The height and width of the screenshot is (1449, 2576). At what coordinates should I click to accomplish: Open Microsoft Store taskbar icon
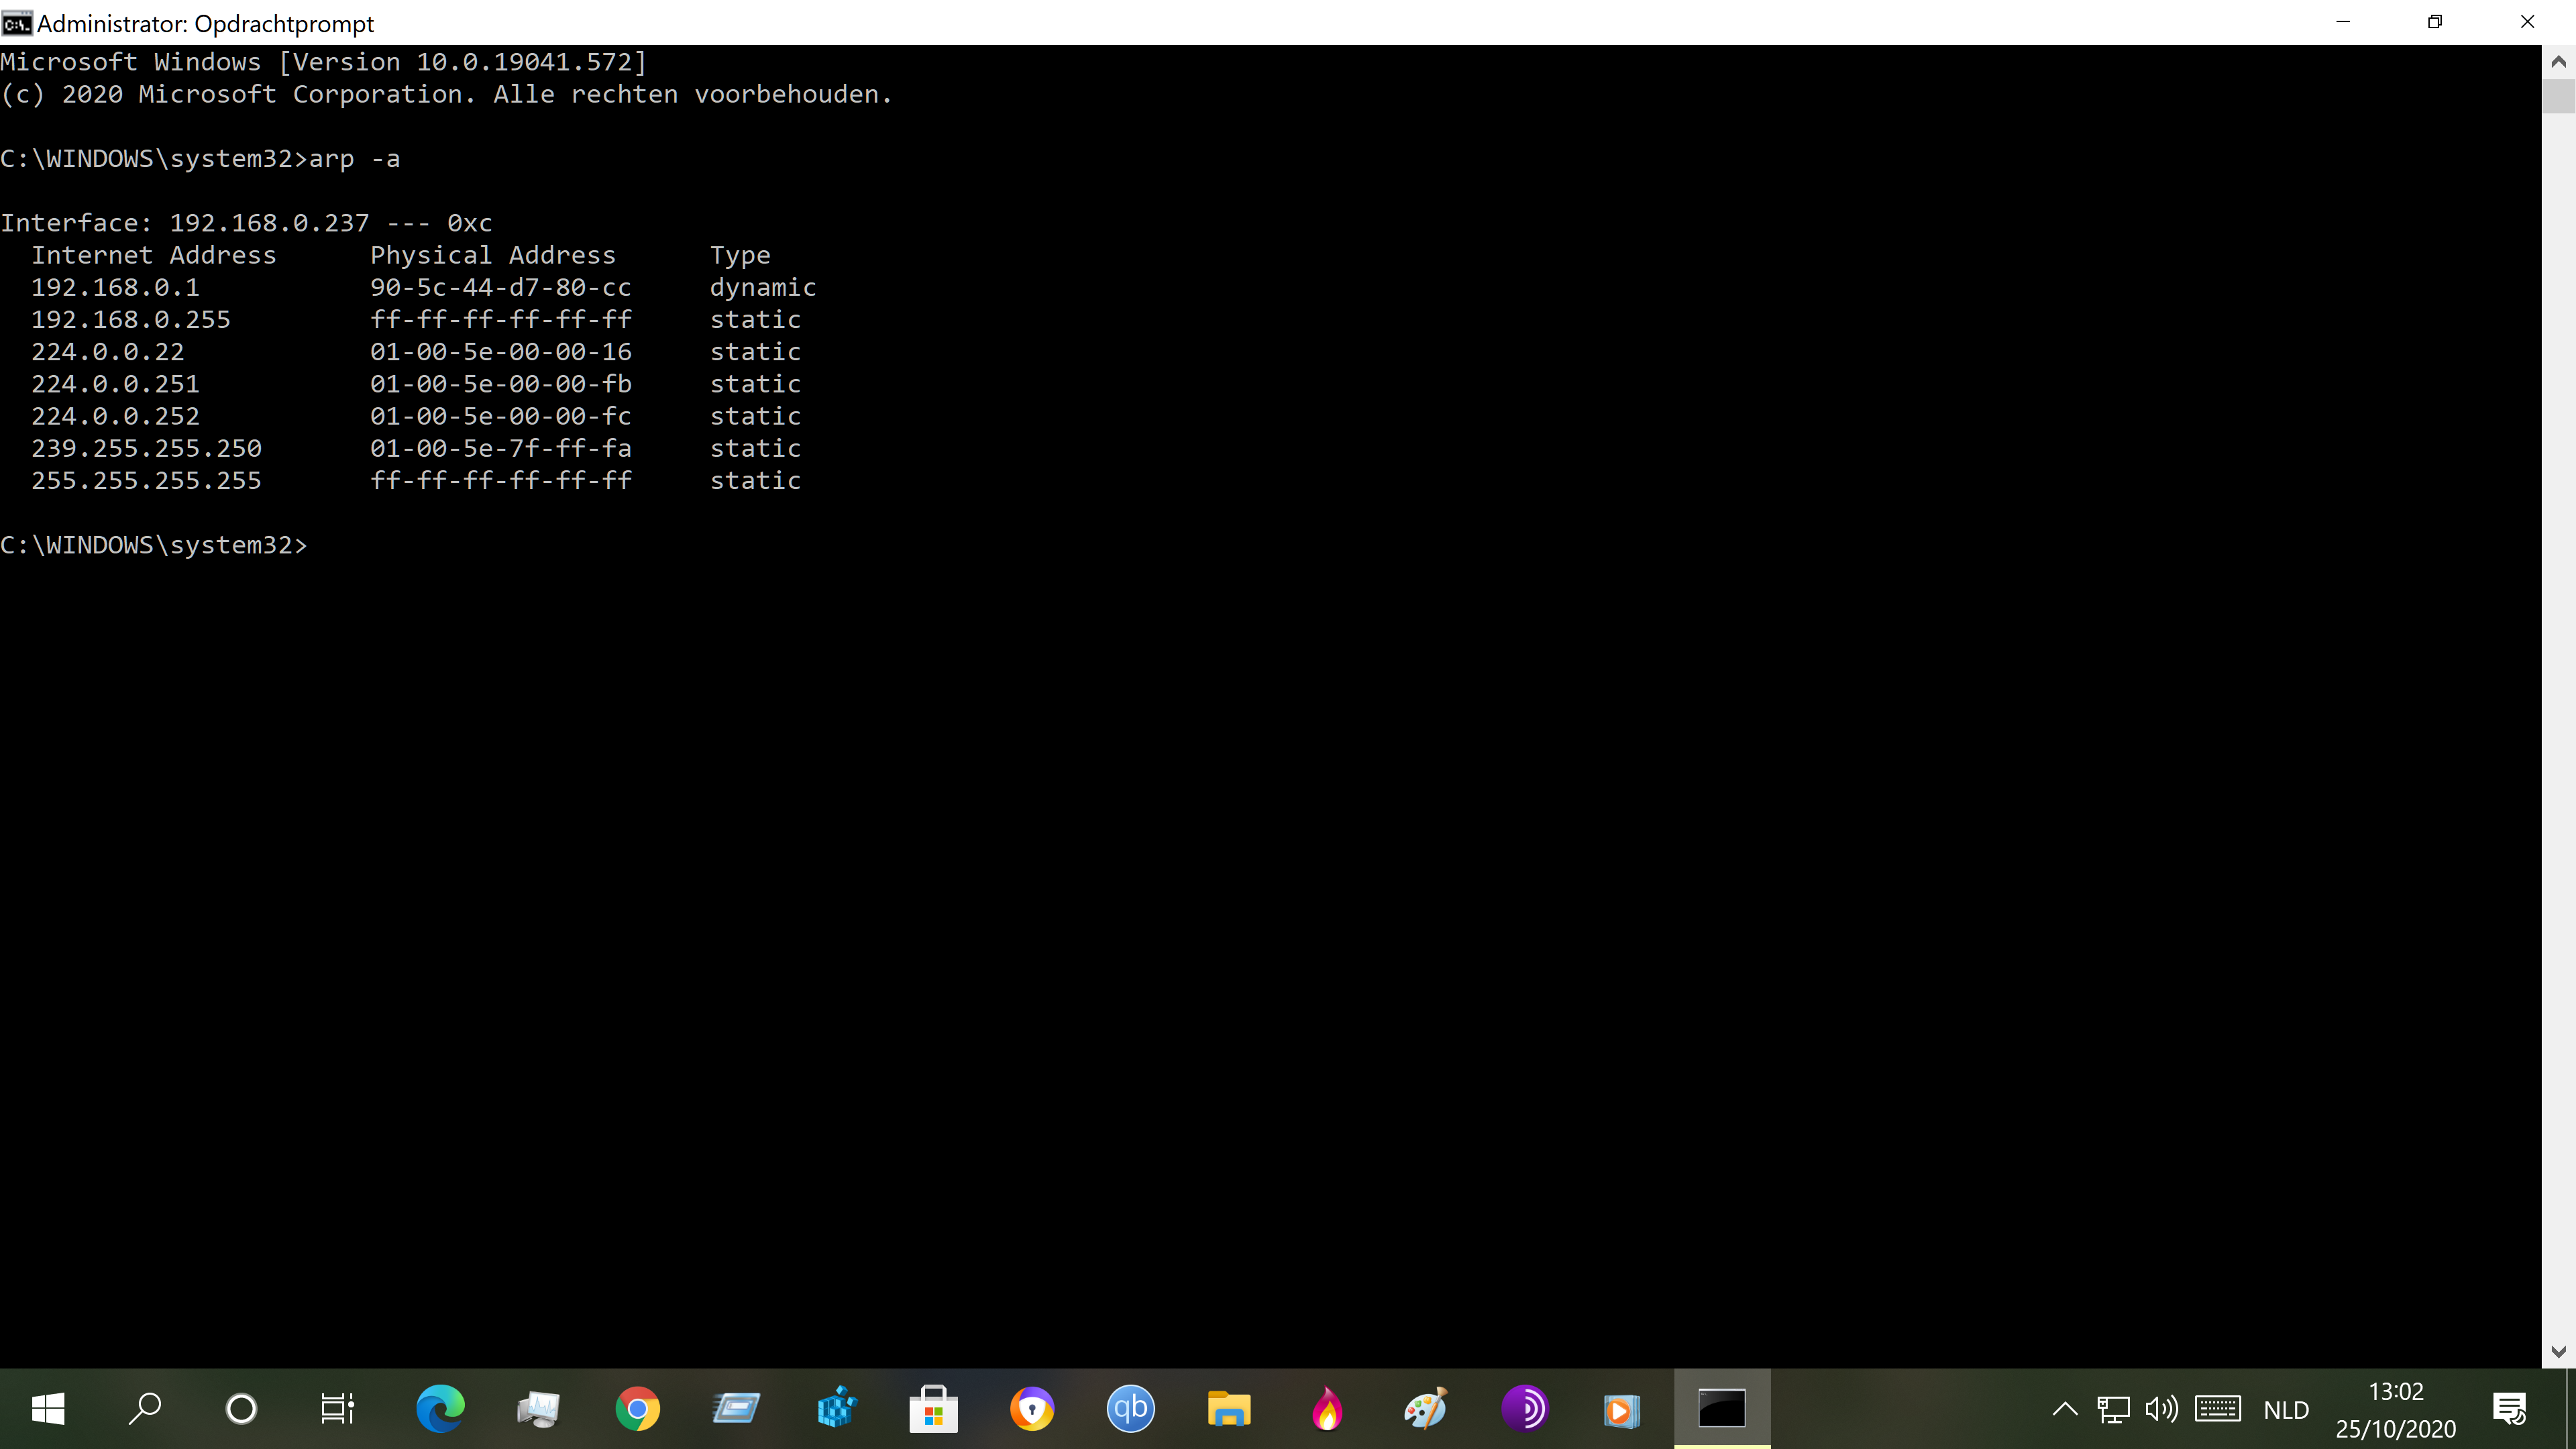pos(933,1409)
